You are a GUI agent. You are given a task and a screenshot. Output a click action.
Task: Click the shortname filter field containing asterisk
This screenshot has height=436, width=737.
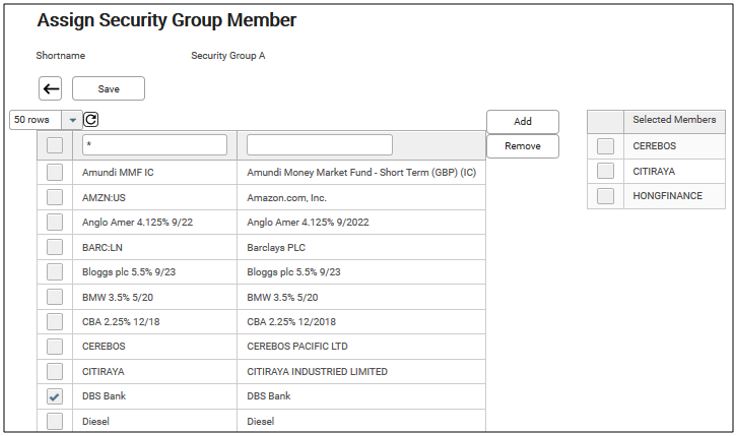pos(154,145)
